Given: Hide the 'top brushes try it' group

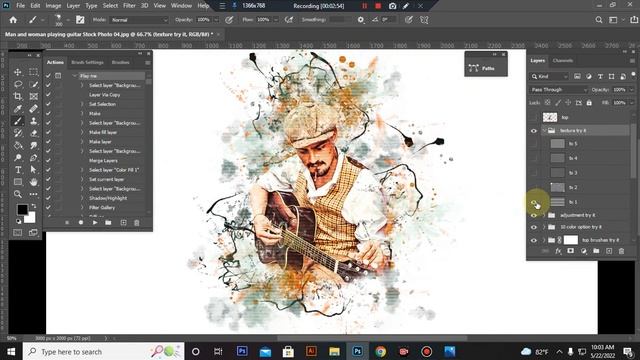Looking at the screenshot, I should pos(534,240).
